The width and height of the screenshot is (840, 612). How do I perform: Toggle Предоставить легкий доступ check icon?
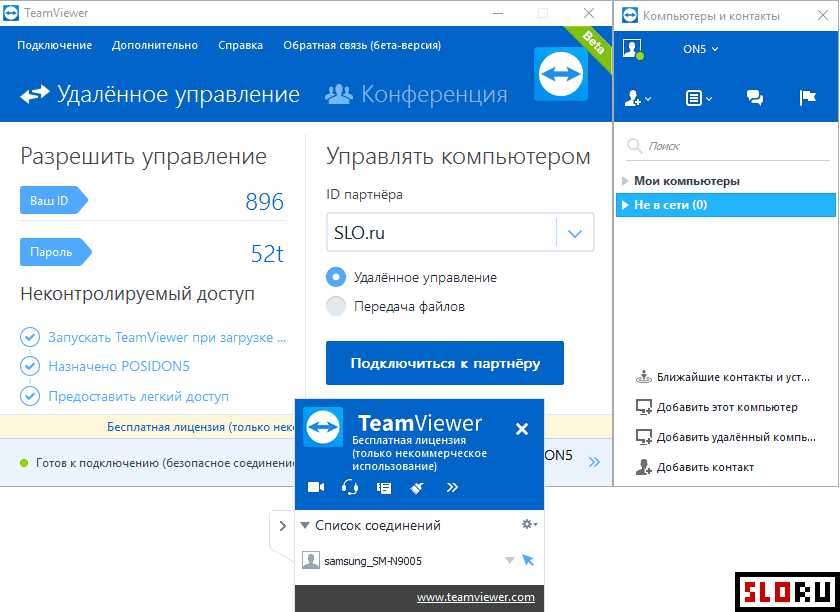click(x=29, y=396)
